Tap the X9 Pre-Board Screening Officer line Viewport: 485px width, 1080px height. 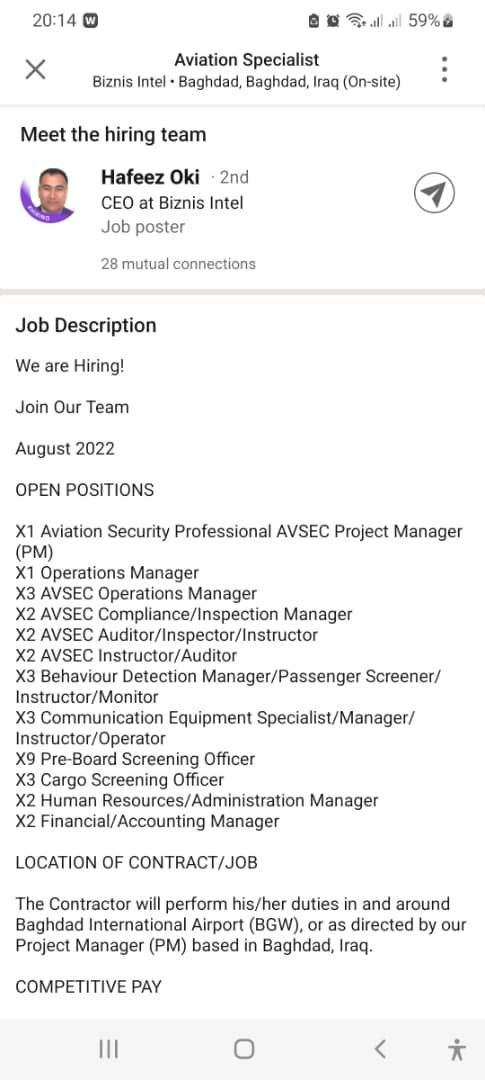coord(135,759)
